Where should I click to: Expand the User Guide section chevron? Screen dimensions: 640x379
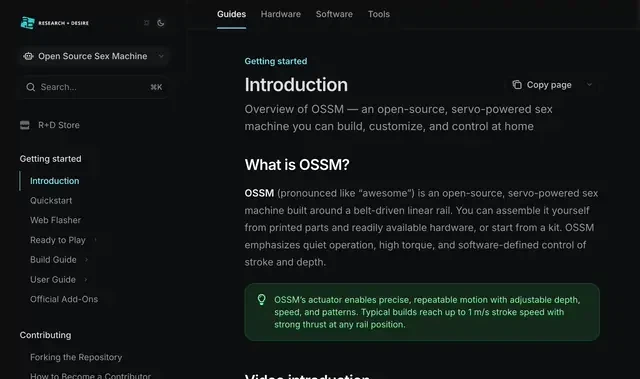pyautogui.click(x=86, y=280)
